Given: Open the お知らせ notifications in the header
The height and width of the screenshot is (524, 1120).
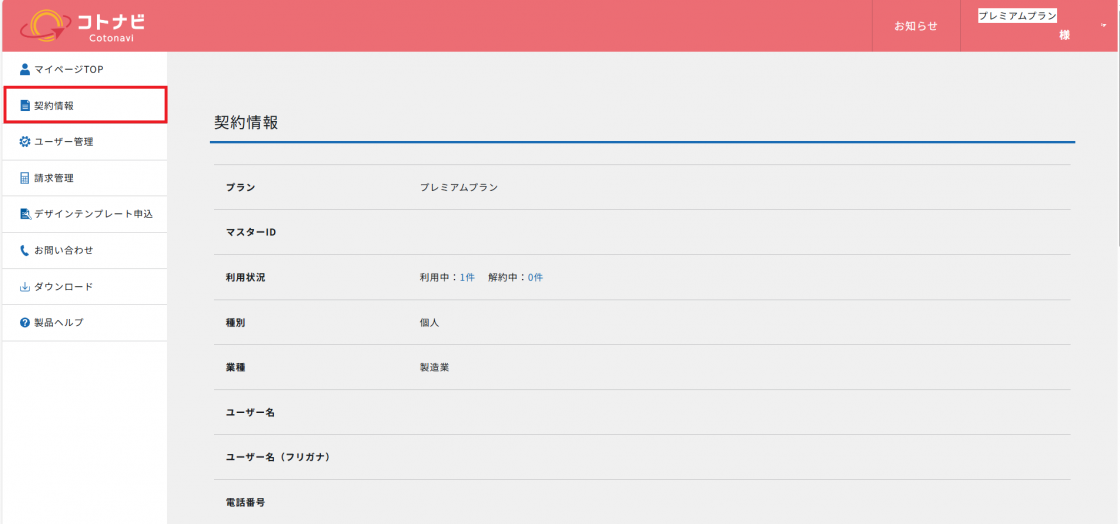Looking at the screenshot, I should [x=915, y=26].
